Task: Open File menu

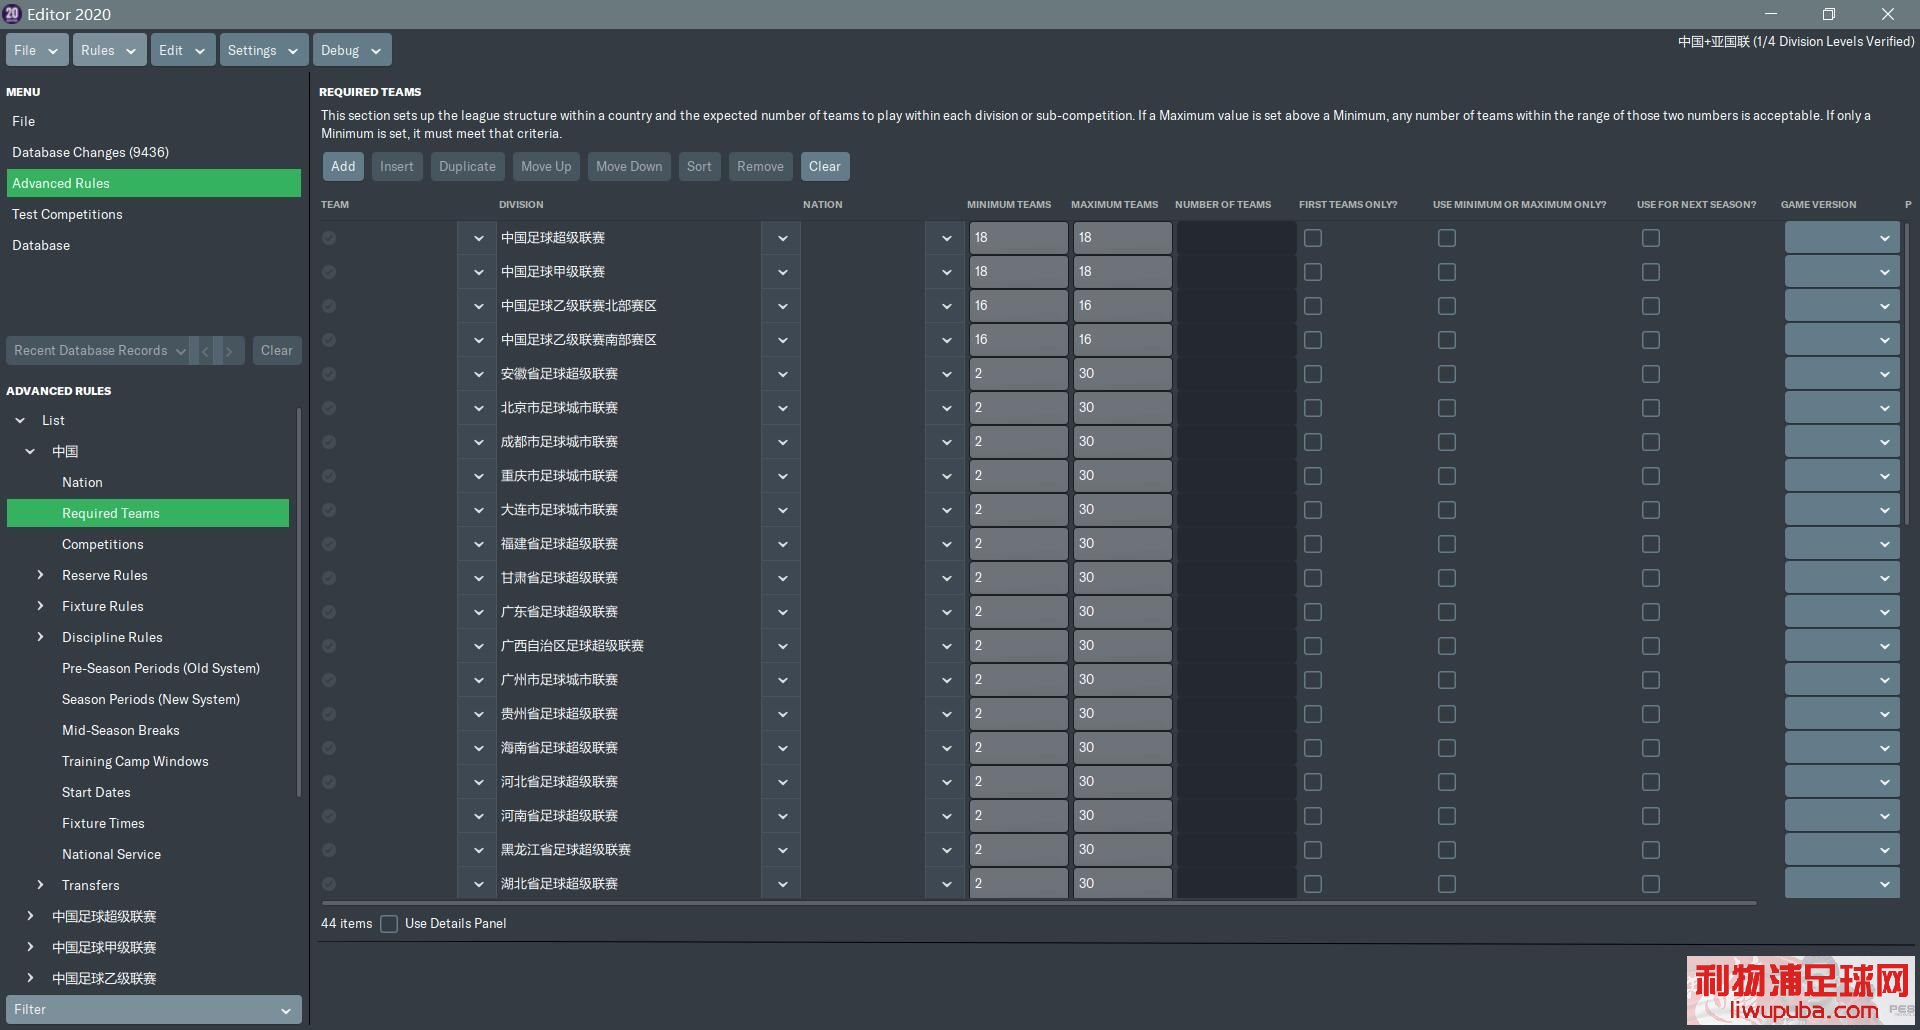Action: pyautogui.click(x=37, y=50)
